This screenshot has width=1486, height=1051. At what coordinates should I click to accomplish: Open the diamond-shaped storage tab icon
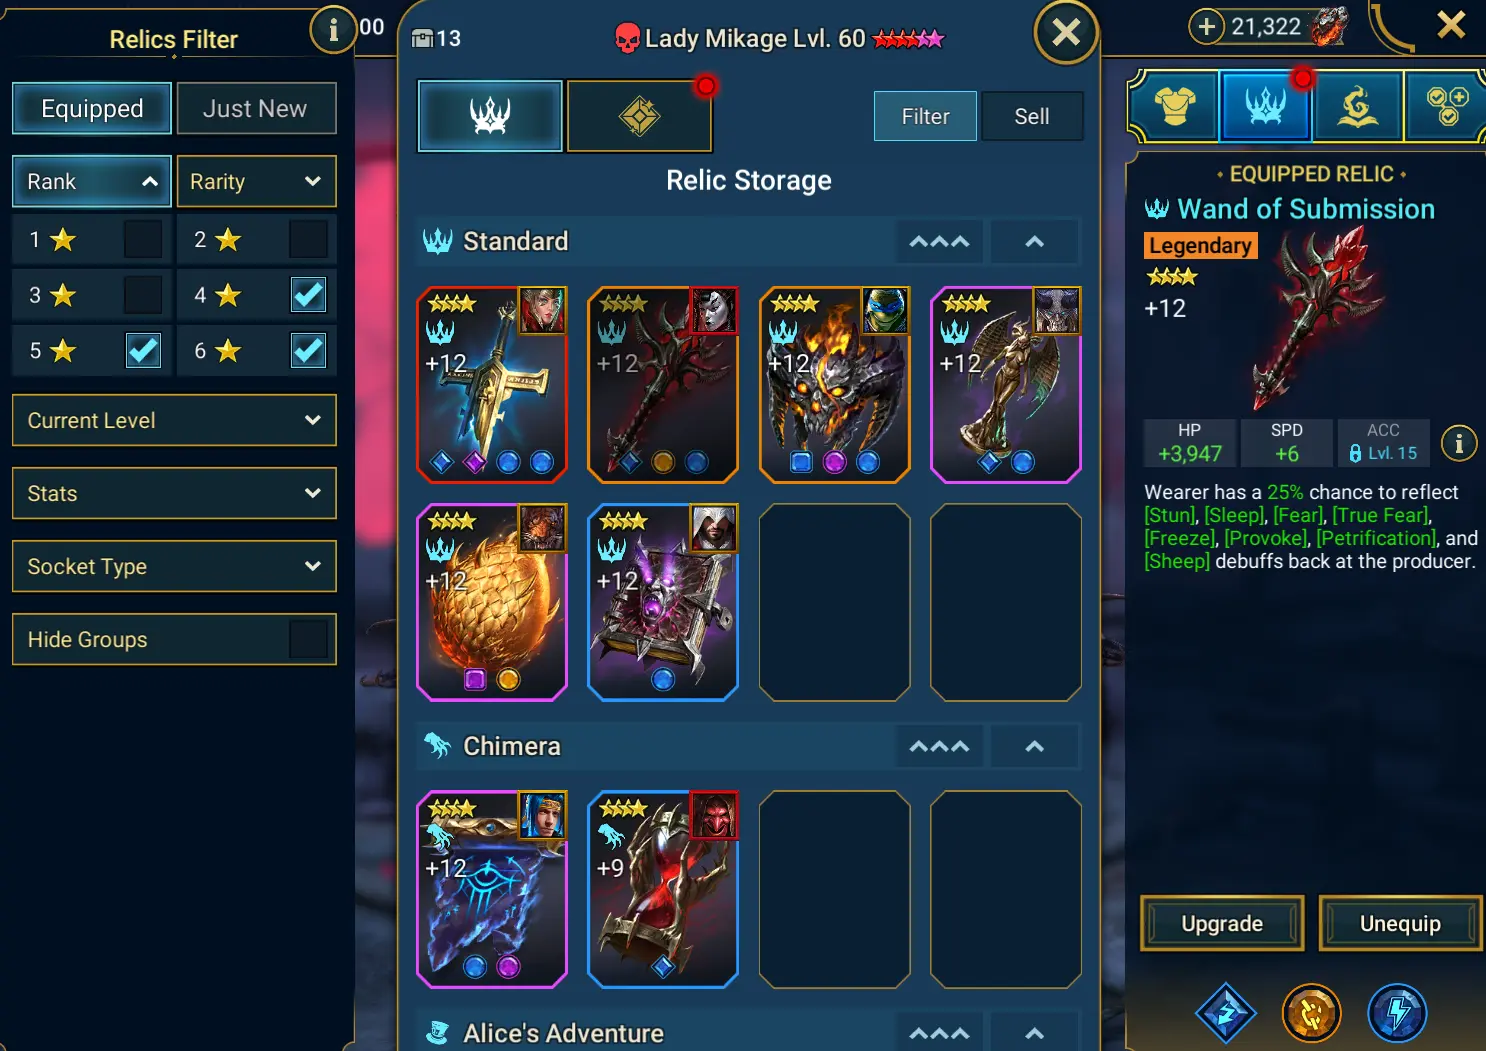pyautogui.click(x=639, y=116)
